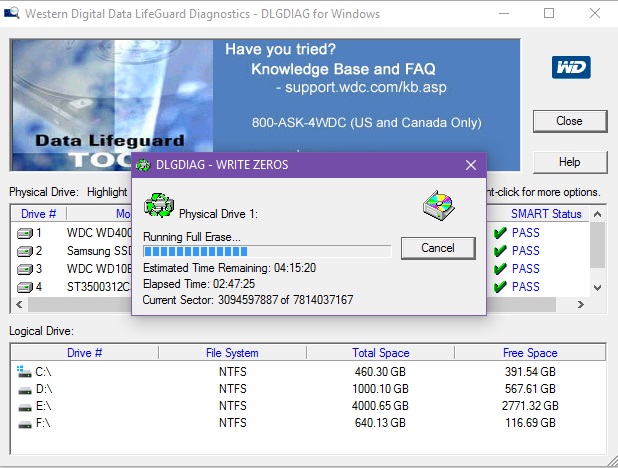Image resolution: width=618 pixels, height=468 pixels.
Task: Click the C:\ logical drive icon
Action: pos(24,371)
